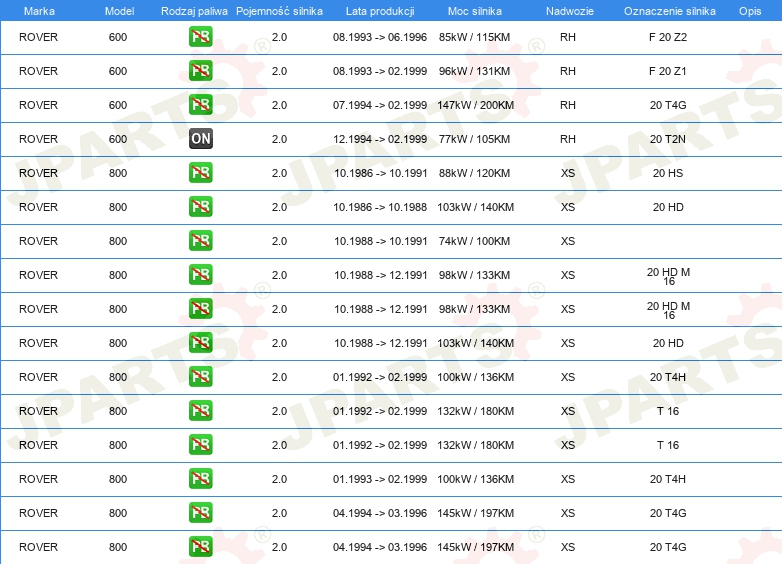The width and height of the screenshot is (782, 564).
Task: Click model 600 in F 20 Z2 row
Action: click(x=118, y=37)
